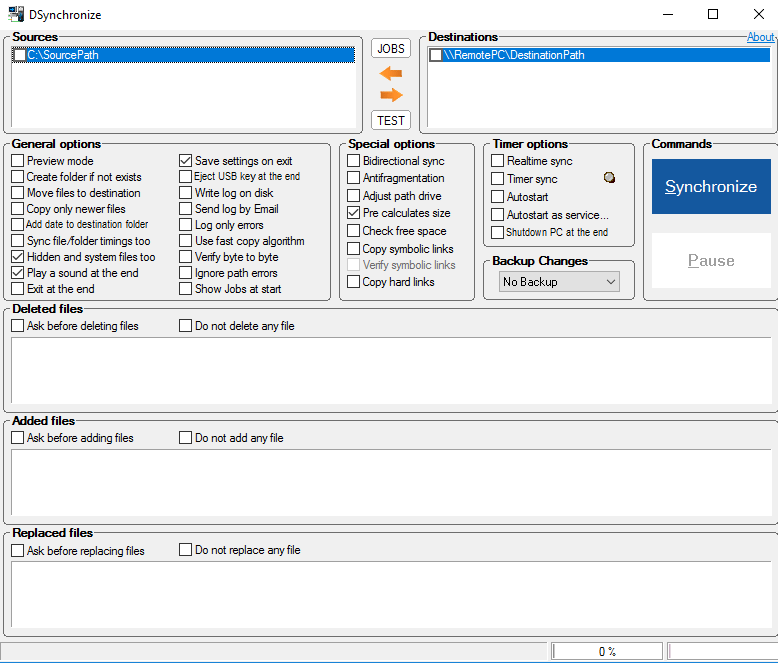Screen dimensions: 778x663
Task: Uncheck Save settings on exit
Action: (x=185, y=161)
